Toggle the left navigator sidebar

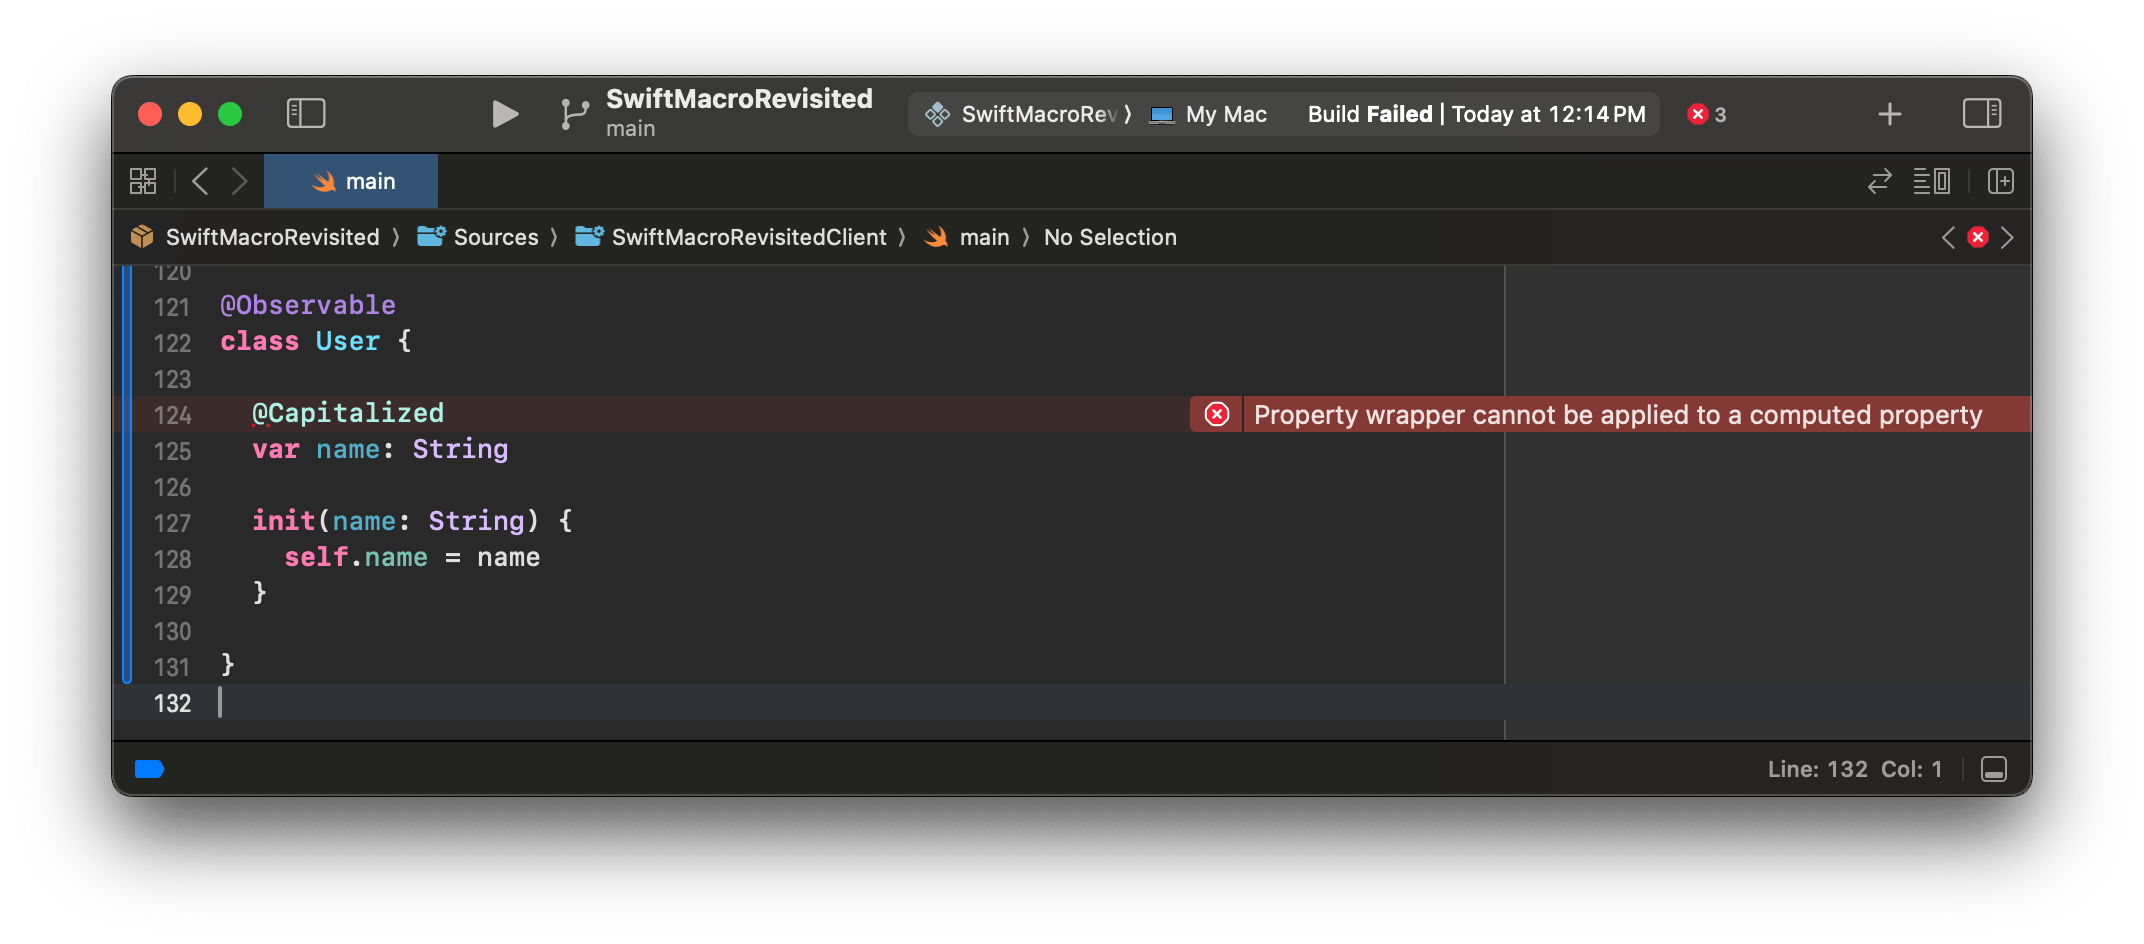(x=306, y=114)
